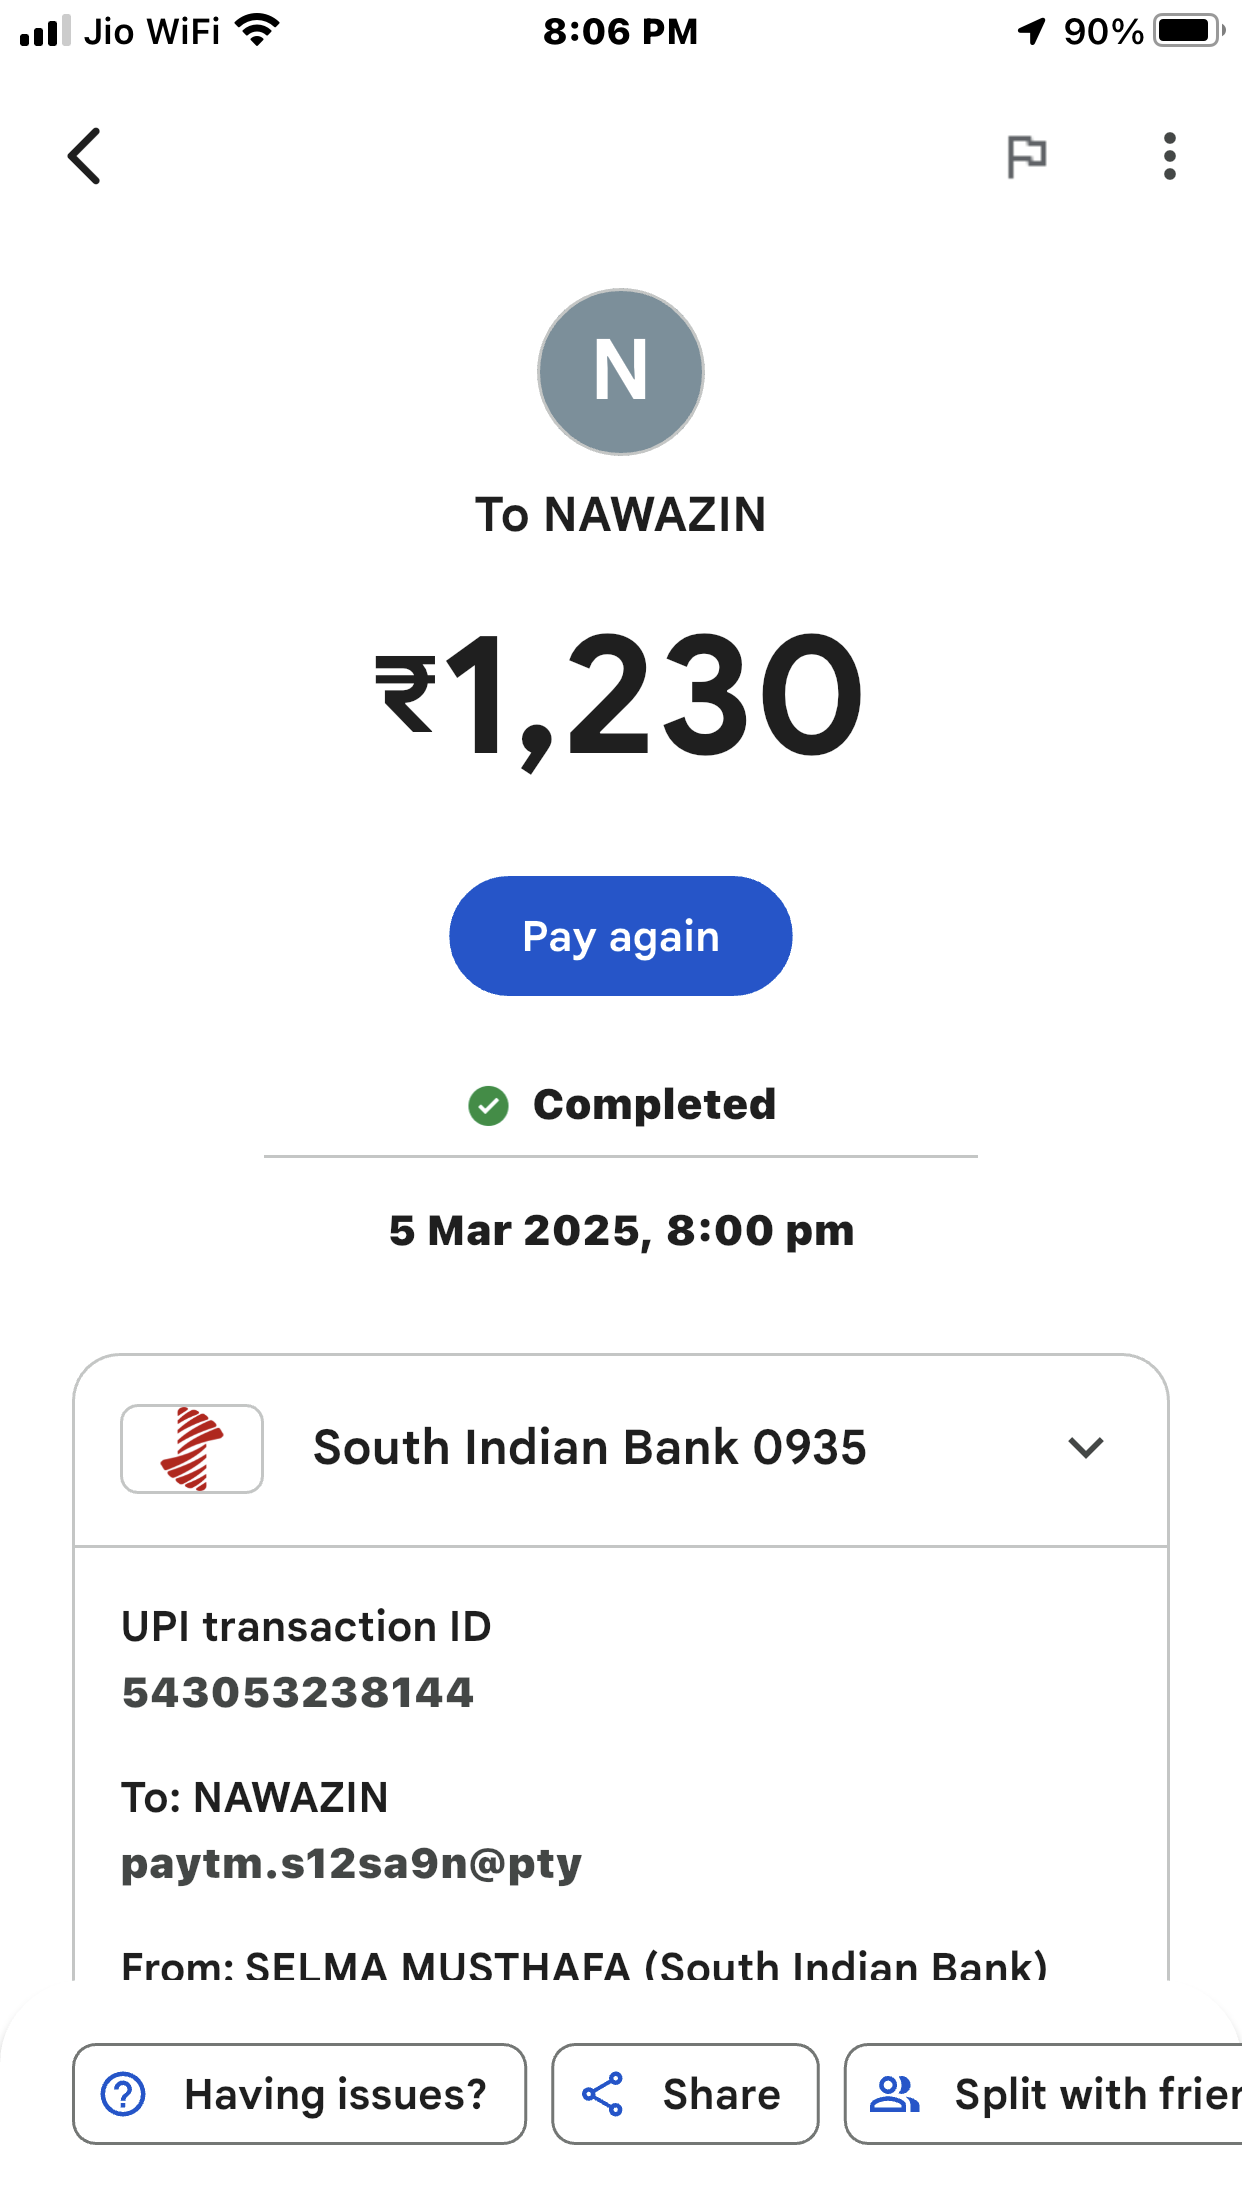
Task: Tap the share network icon
Action: pyautogui.click(x=603, y=2094)
